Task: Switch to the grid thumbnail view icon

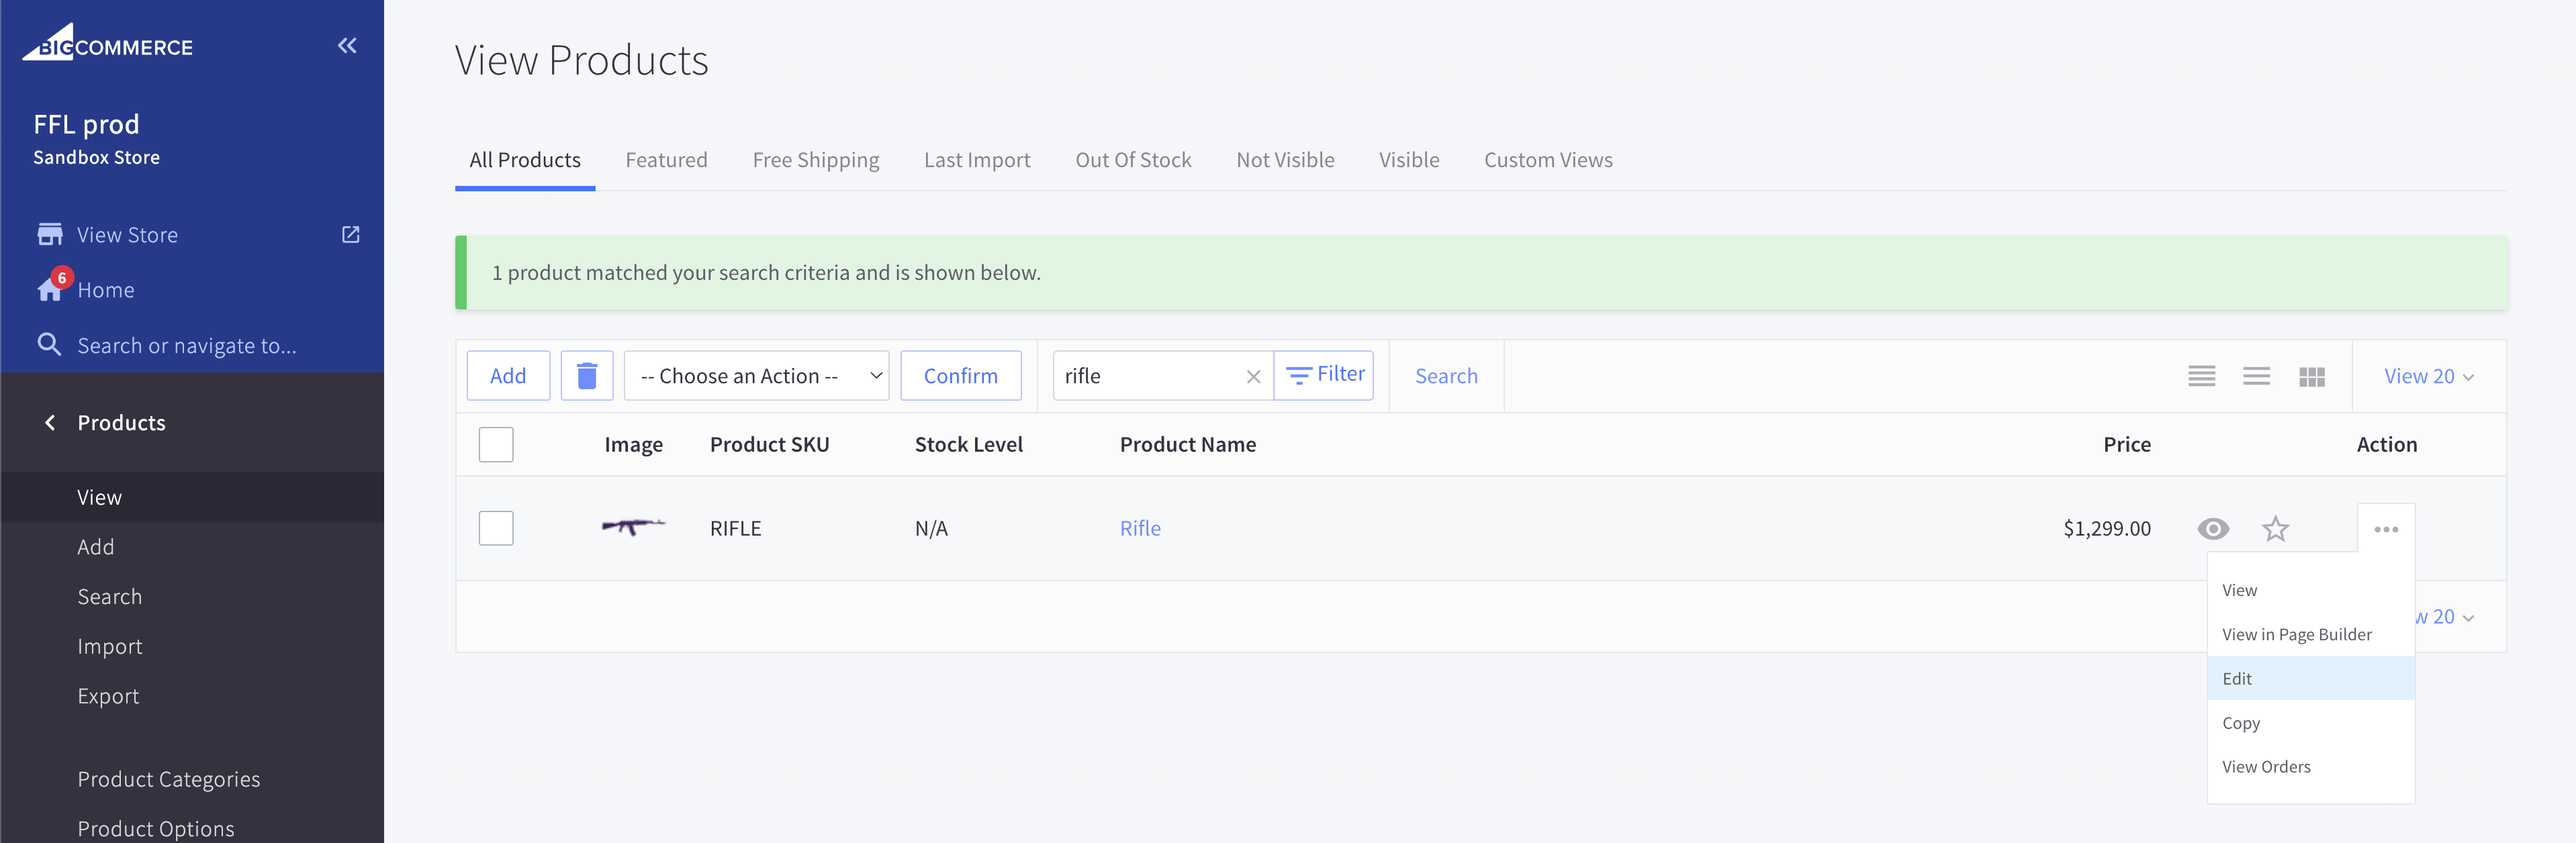Action: click(2311, 377)
